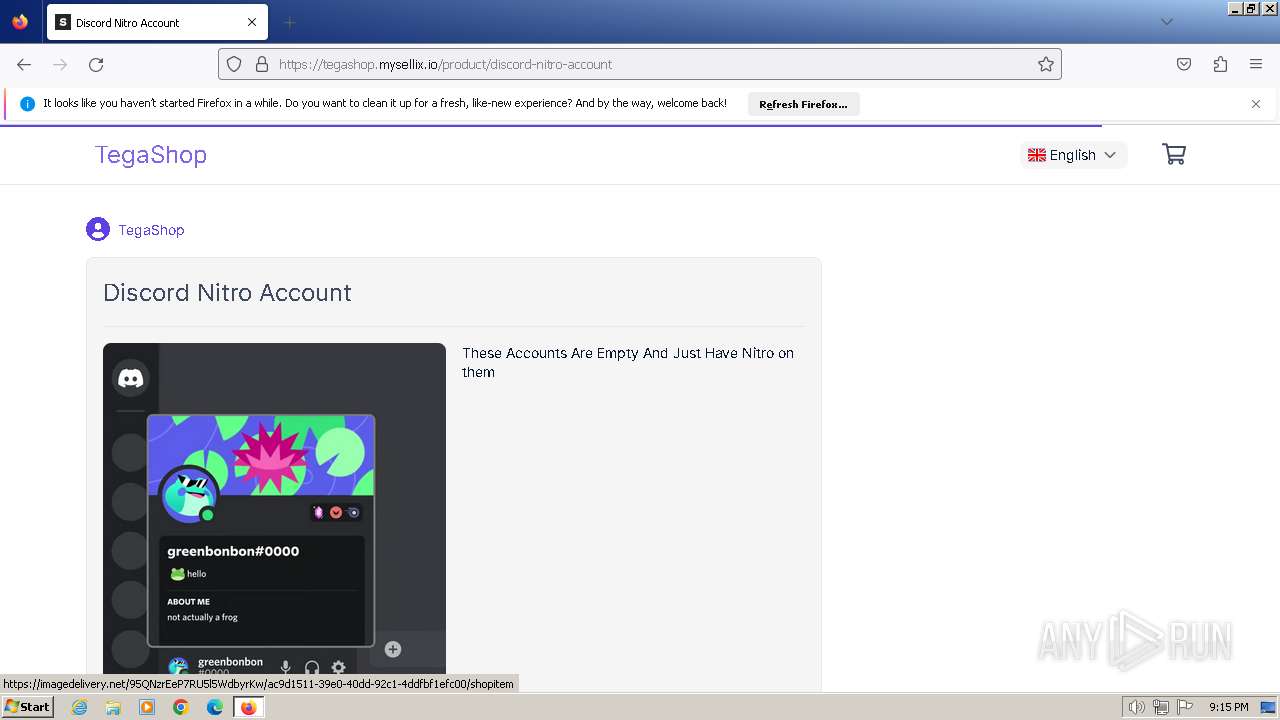This screenshot has height=720, width=1280.
Task: Expand the list all tabs chevron
Action: pos(1167,22)
